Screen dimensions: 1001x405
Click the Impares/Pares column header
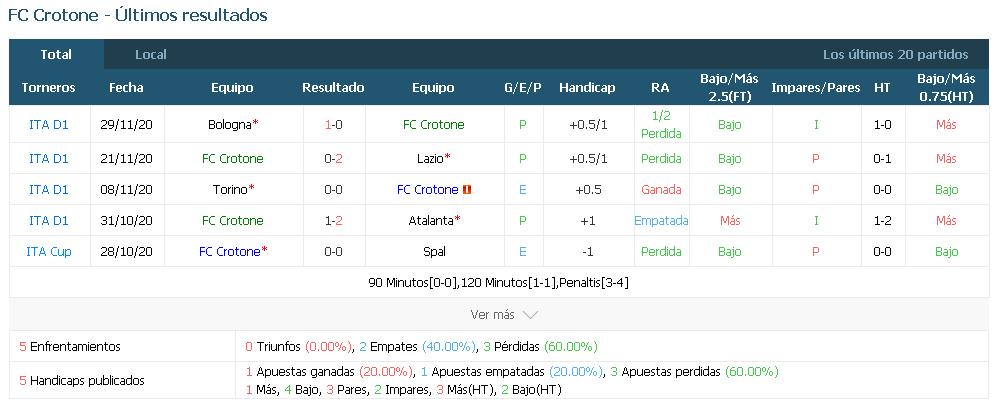click(x=816, y=88)
